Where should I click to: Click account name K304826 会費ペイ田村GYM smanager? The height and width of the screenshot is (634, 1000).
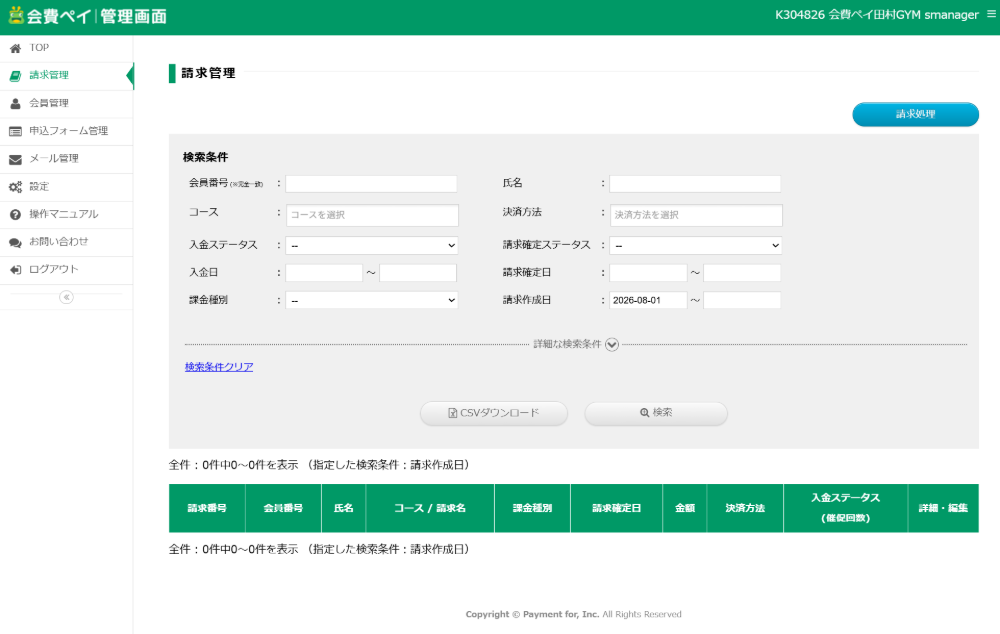click(x=876, y=15)
